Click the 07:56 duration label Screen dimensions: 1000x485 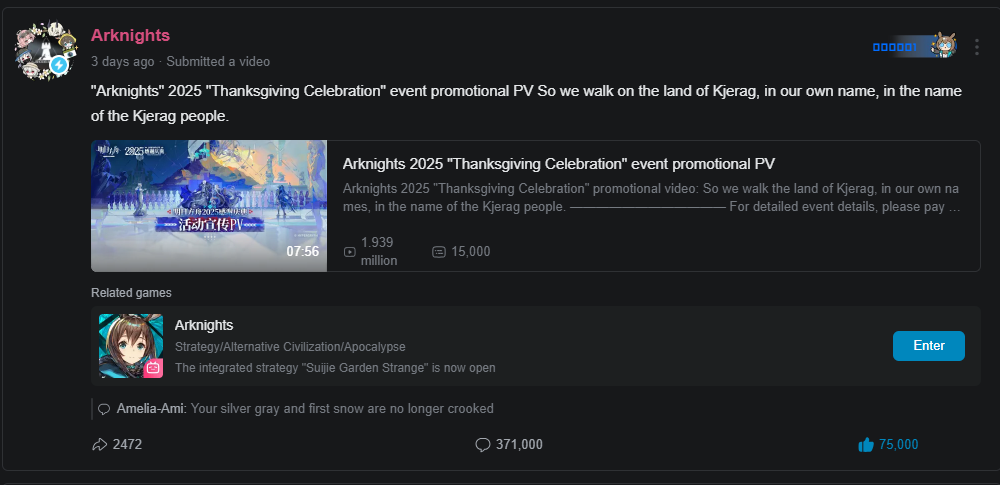click(302, 251)
